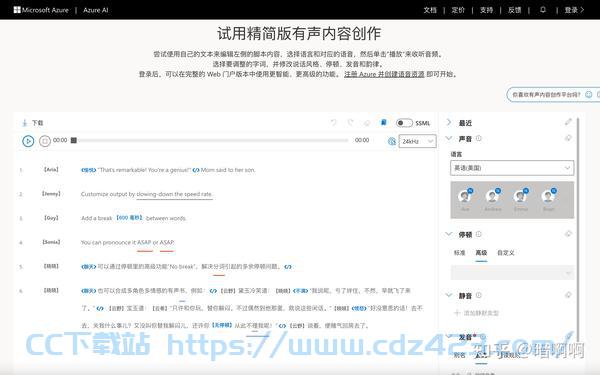Screen dimensions: 600x375
Task: Click the style tag before "That's remarkable!"
Action: (x=88, y=170)
